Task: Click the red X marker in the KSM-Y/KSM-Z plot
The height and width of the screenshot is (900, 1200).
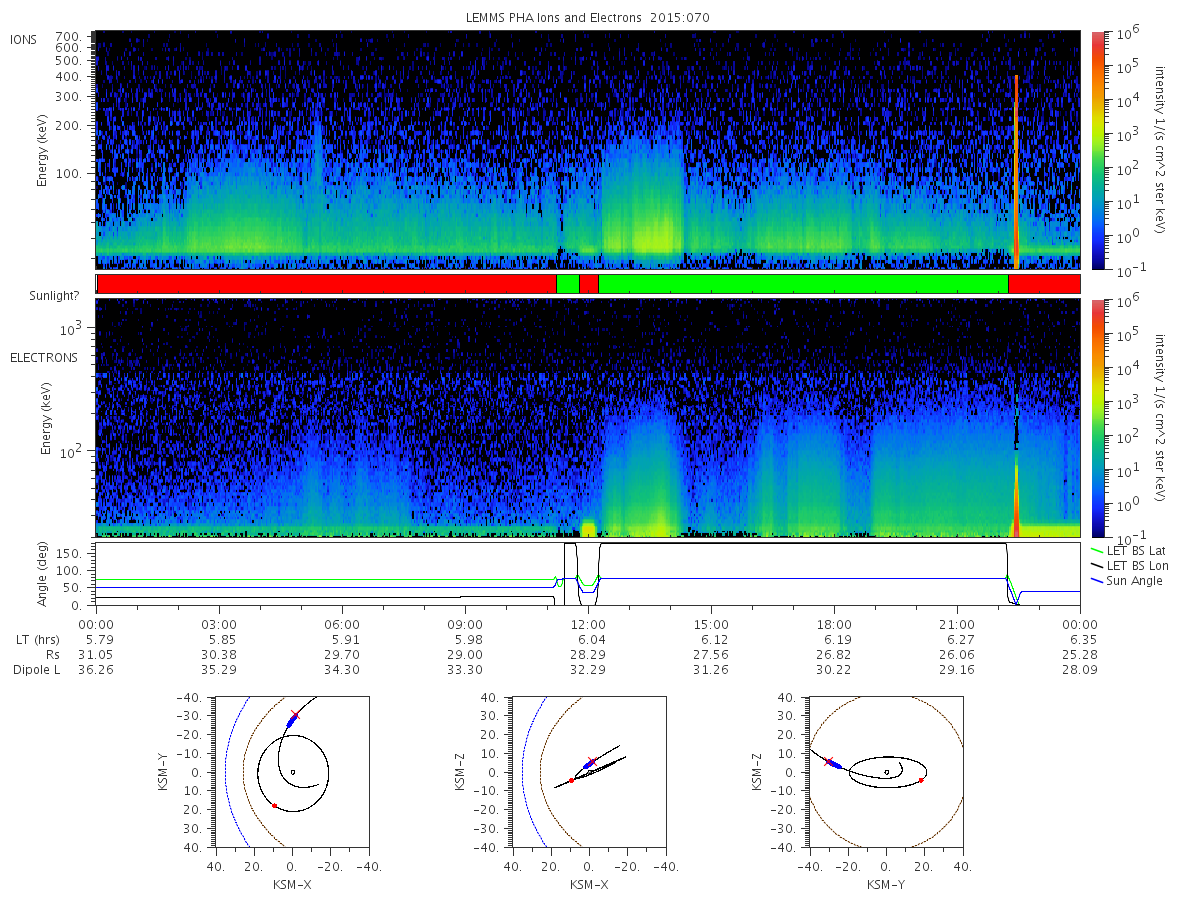Action: point(828,761)
